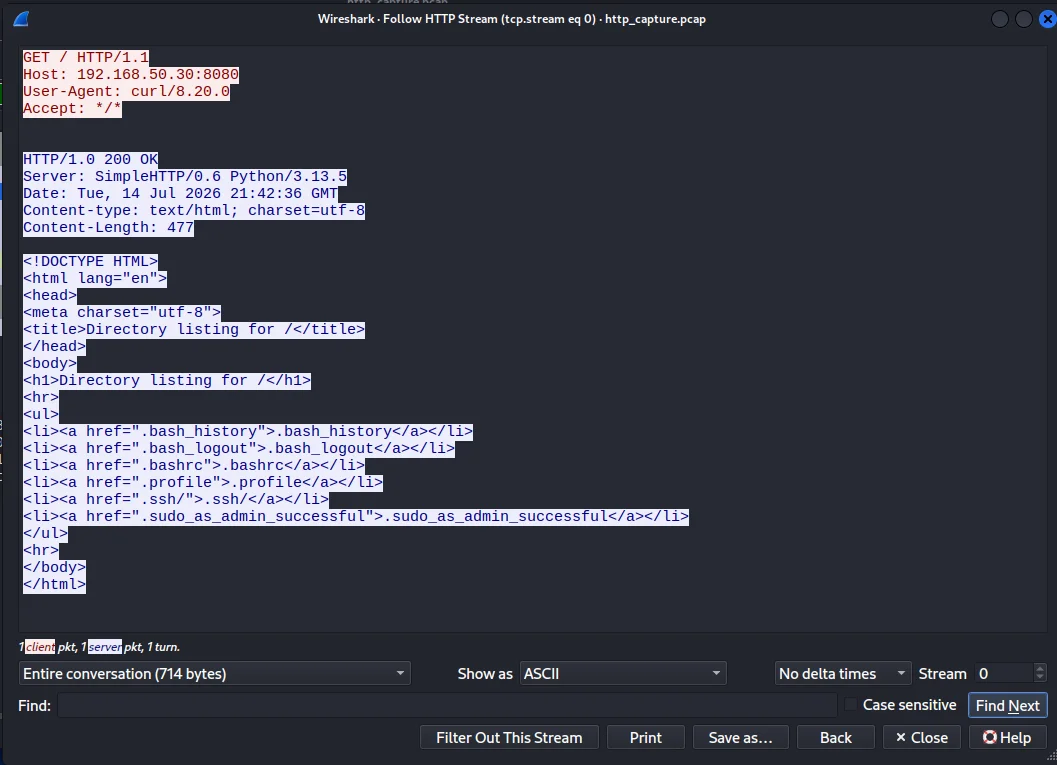Click the Close button

pos(922,737)
